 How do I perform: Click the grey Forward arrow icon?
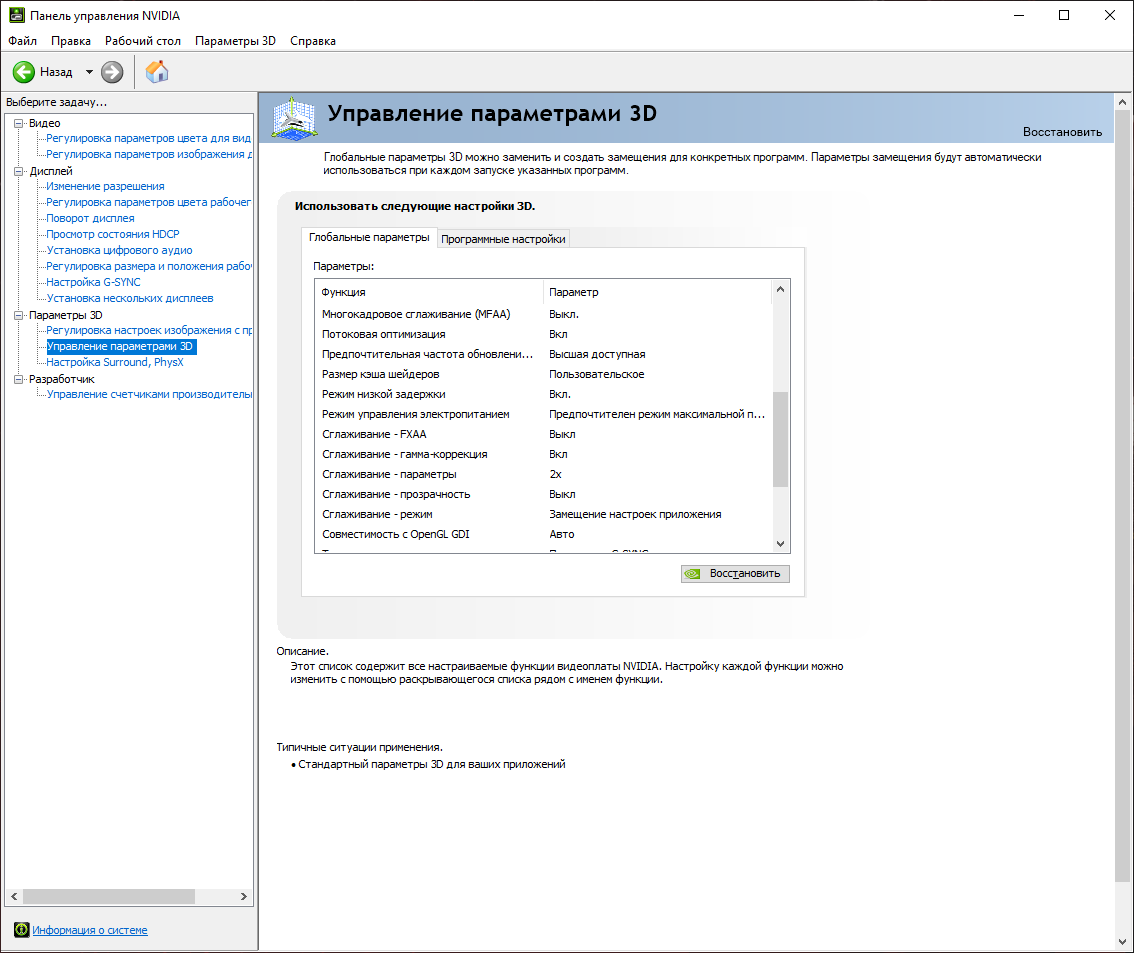coord(112,72)
